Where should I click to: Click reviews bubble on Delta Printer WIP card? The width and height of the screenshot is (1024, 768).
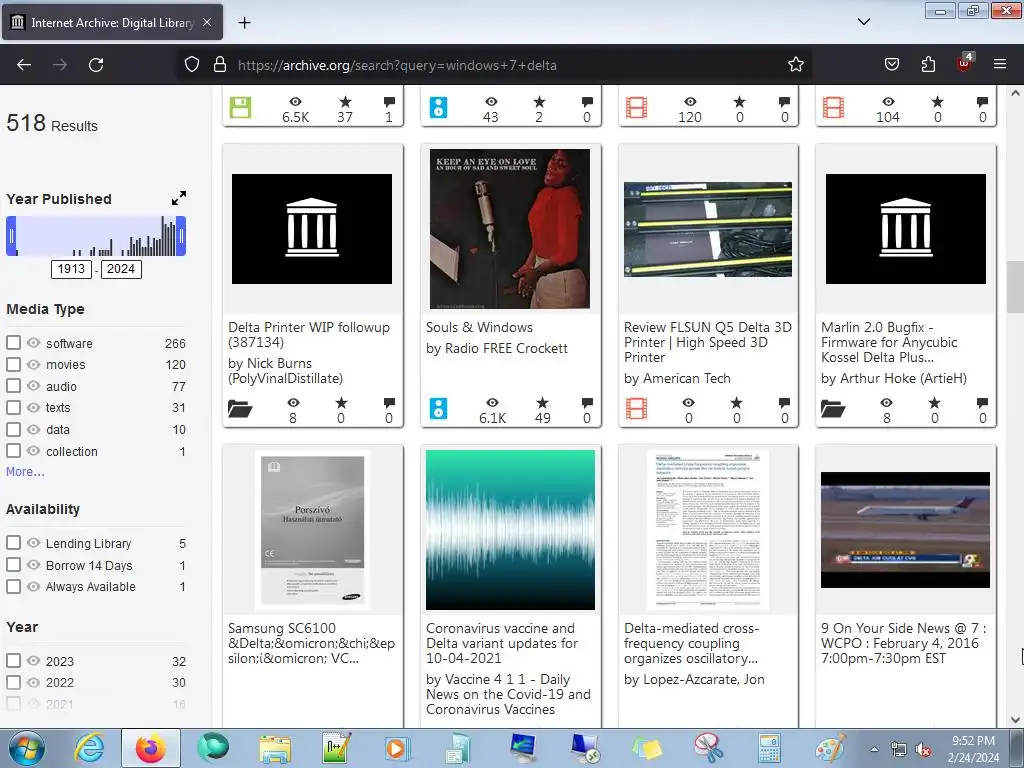pos(389,402)
